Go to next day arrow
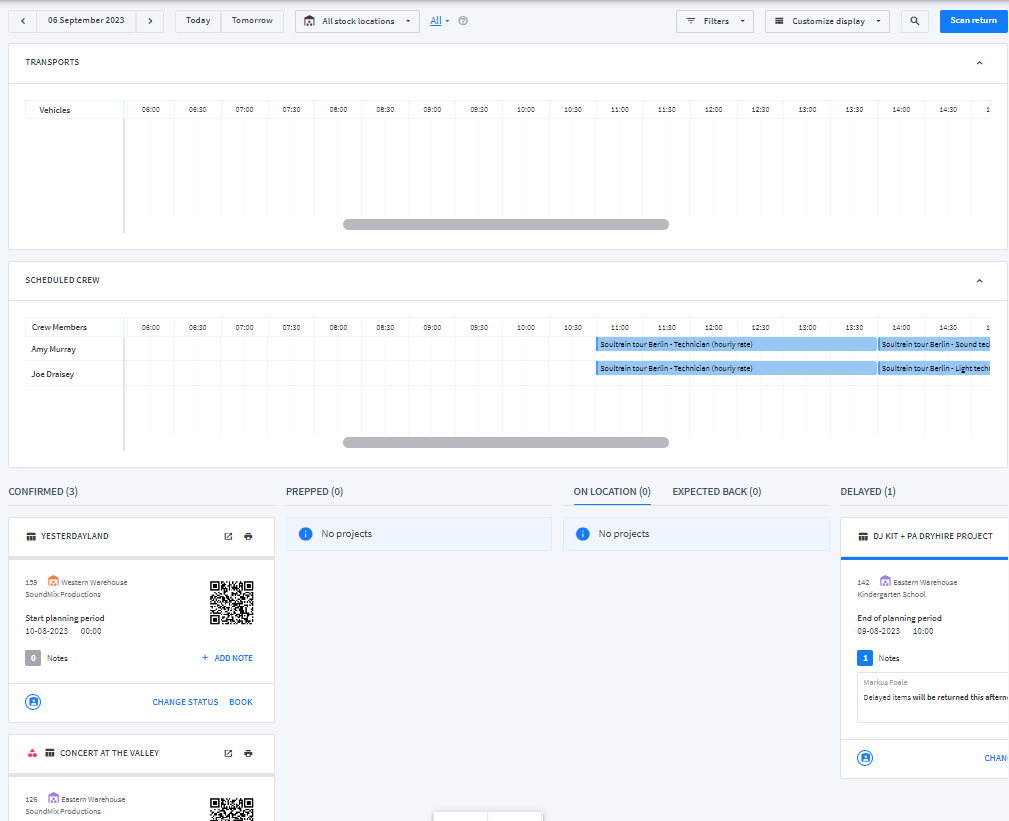Screen dimensions: 1009x821 150,21
